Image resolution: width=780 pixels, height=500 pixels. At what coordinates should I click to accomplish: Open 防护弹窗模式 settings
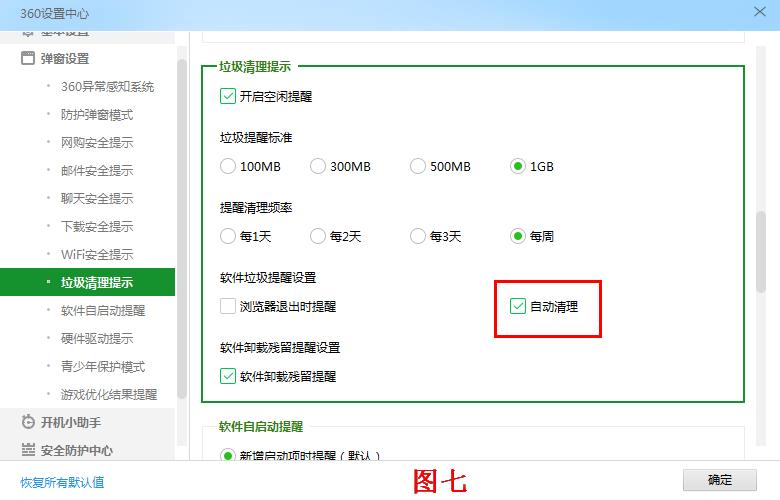click(97, 115)
